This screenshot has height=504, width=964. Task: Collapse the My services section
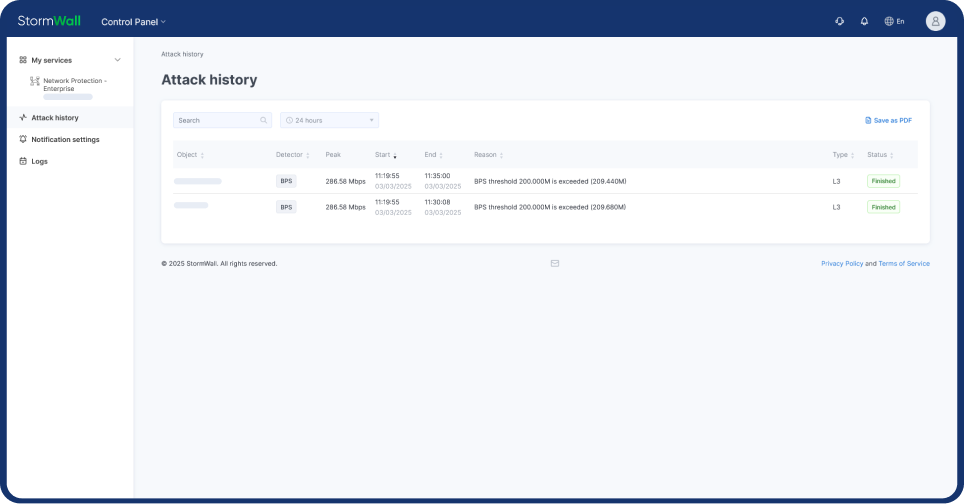click(117, 60)
